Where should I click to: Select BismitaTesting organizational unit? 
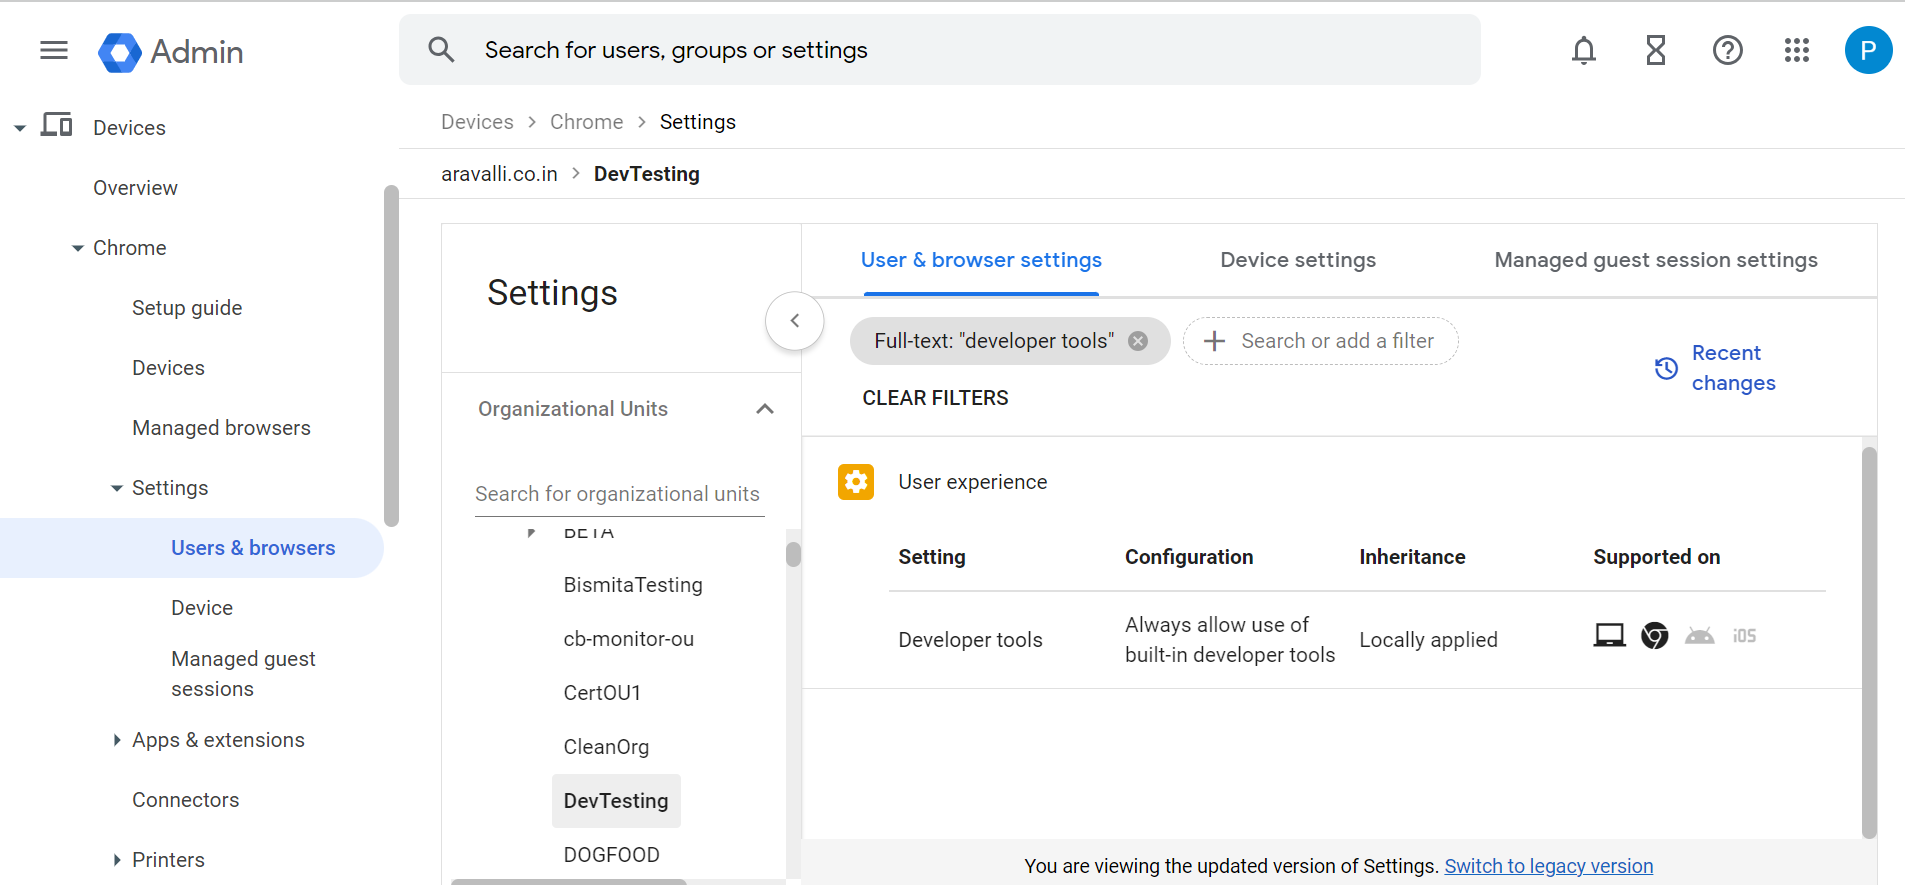point(633,585)
